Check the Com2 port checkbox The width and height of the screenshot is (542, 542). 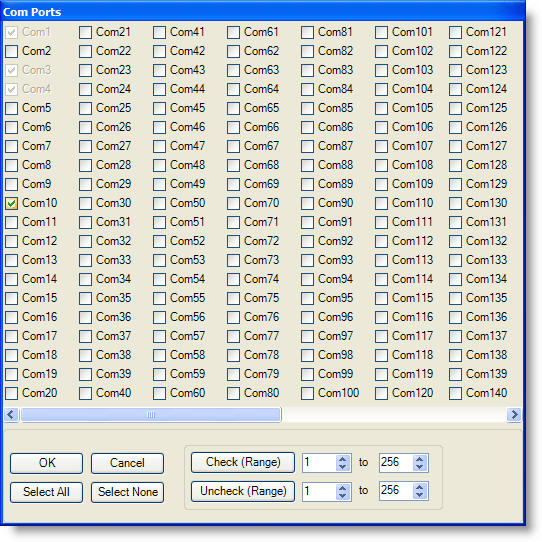pos(11,51)
